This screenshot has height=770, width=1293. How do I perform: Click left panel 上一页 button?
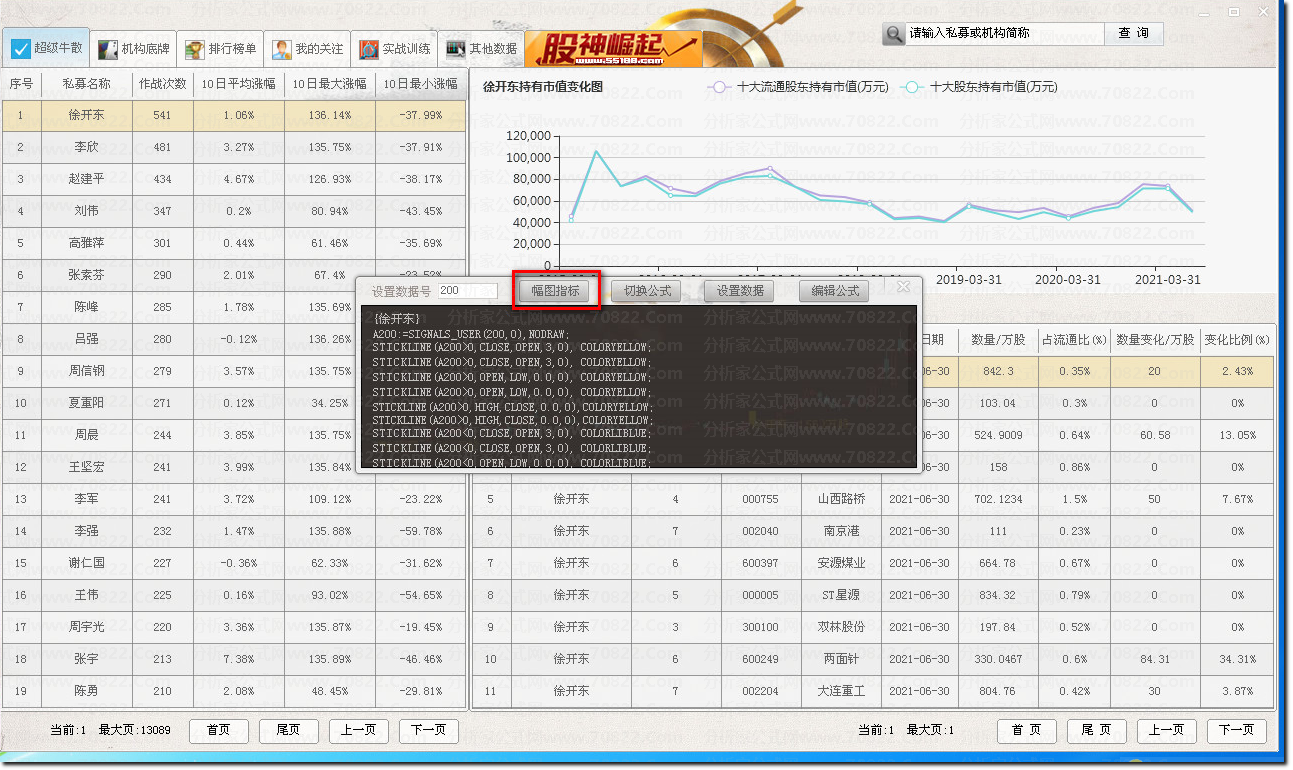tap(358, 731)
